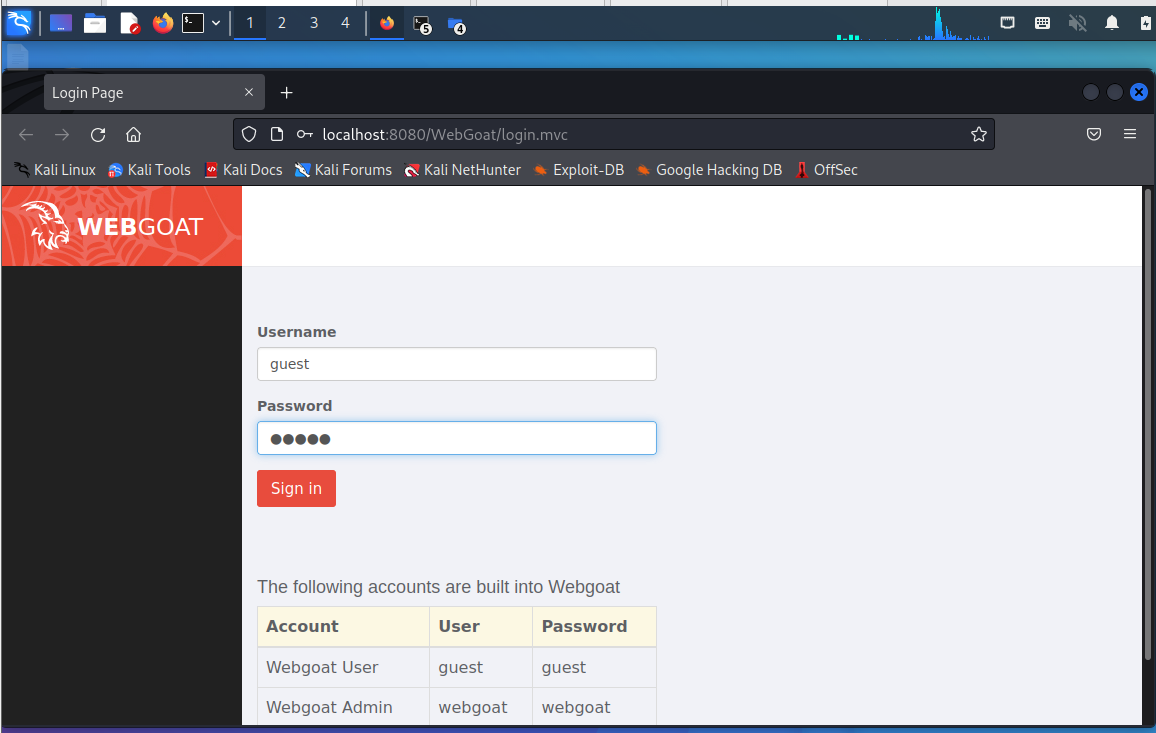Open the Firefox hamburger menu

coord(1129,134)
